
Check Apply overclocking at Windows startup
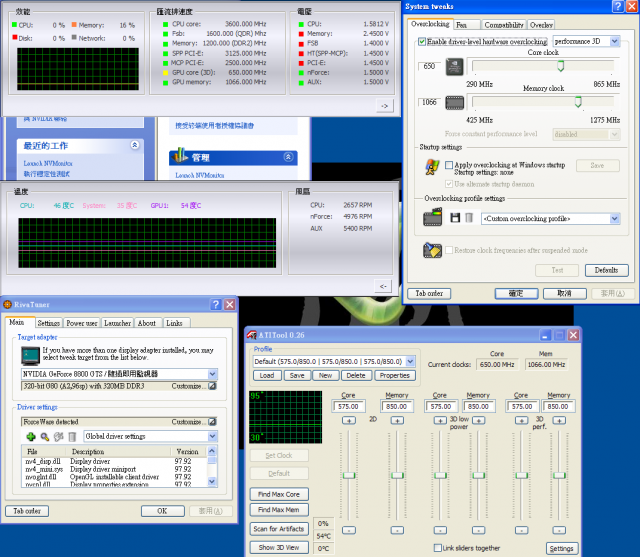click(449, 165)
